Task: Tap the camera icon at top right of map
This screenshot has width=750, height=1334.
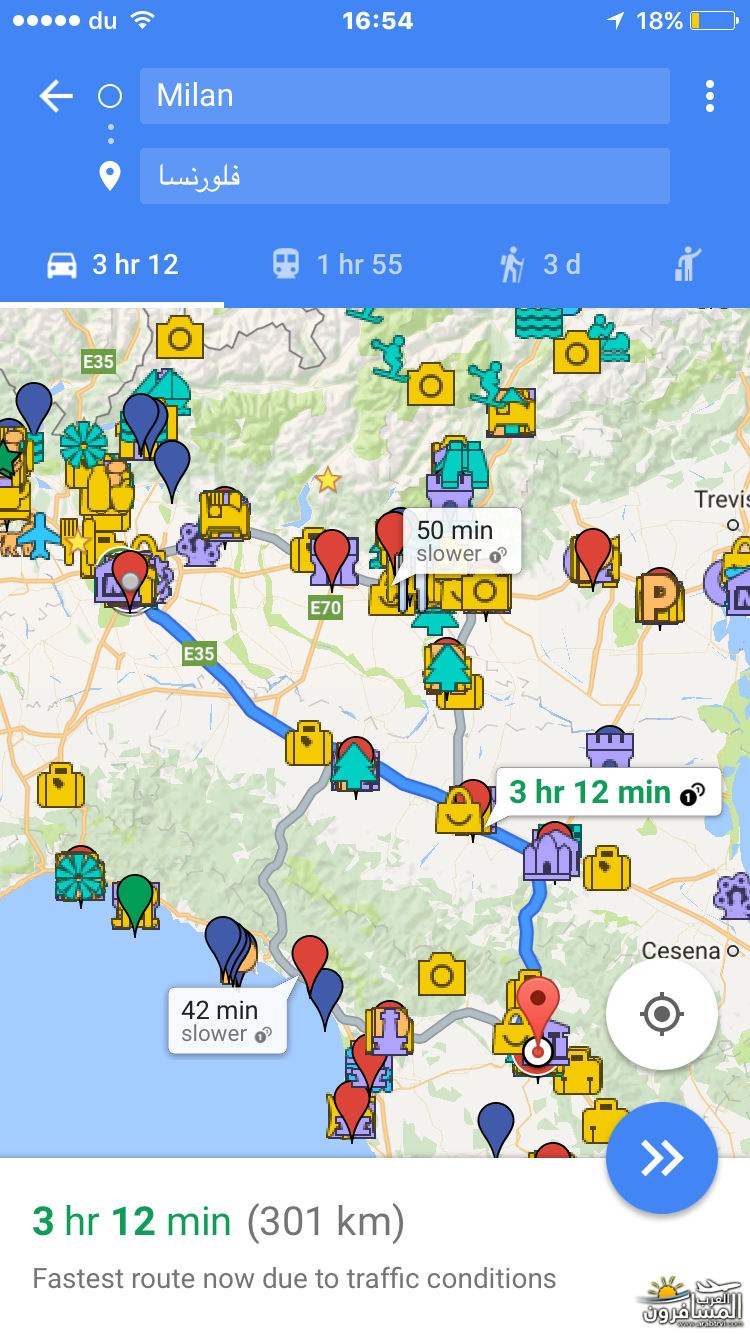Action: pos(577,351)
